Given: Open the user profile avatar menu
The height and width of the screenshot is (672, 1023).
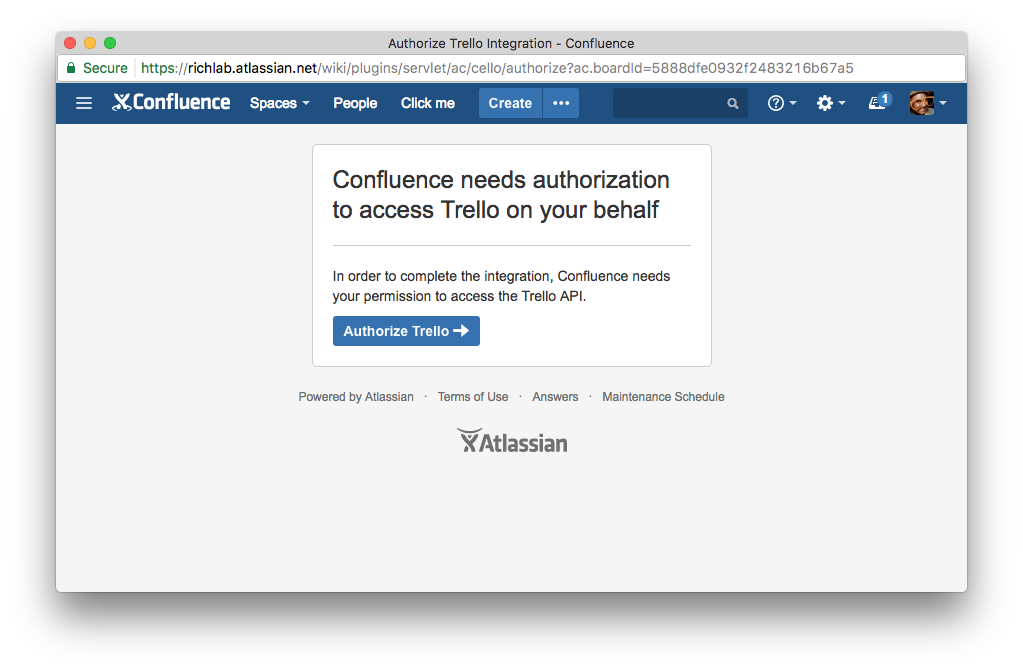Looking at the screenshot, I should pos(927,103).
